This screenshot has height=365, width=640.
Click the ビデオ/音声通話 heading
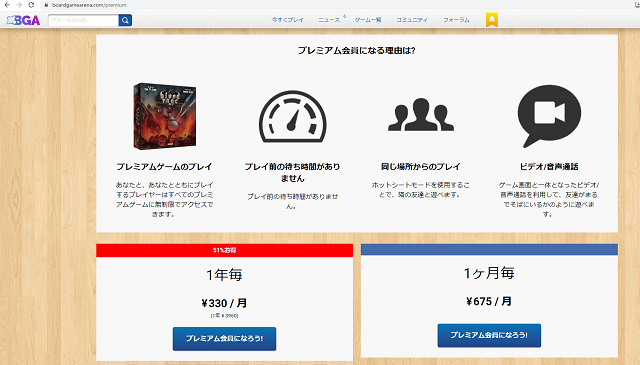point(549,167)
